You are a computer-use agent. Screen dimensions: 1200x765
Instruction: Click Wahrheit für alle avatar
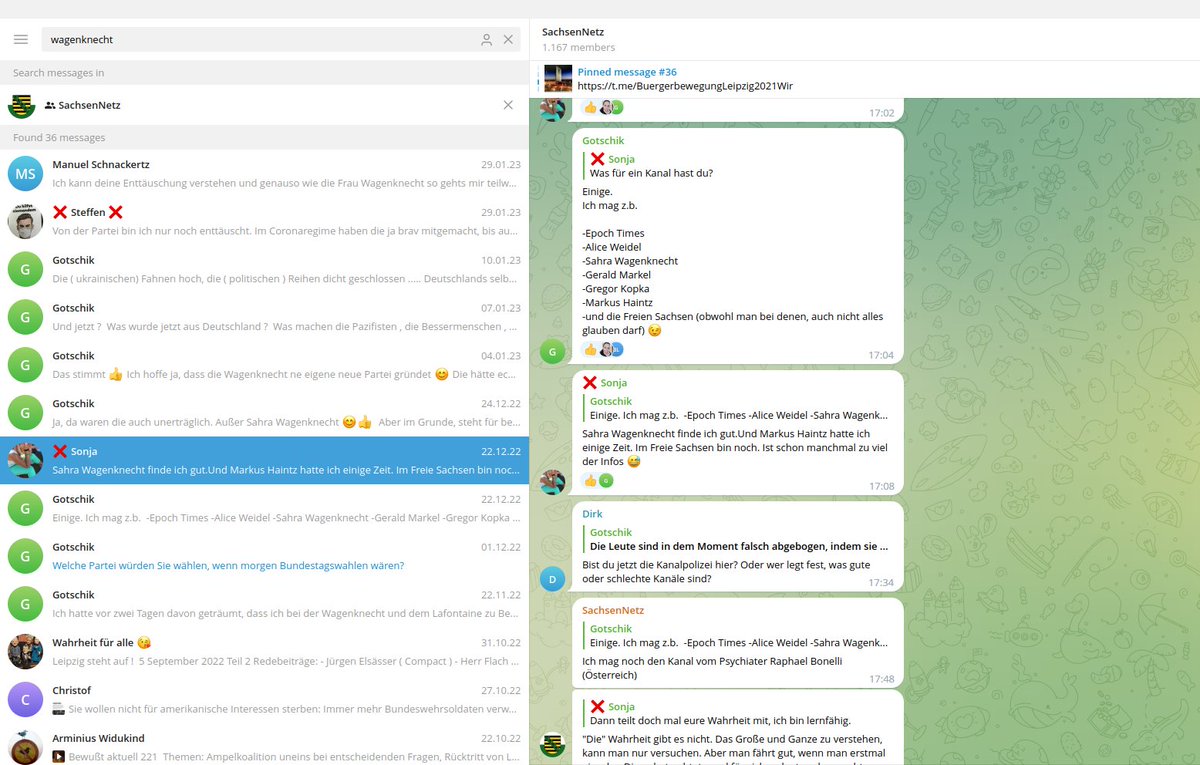(x=25, y=652)
